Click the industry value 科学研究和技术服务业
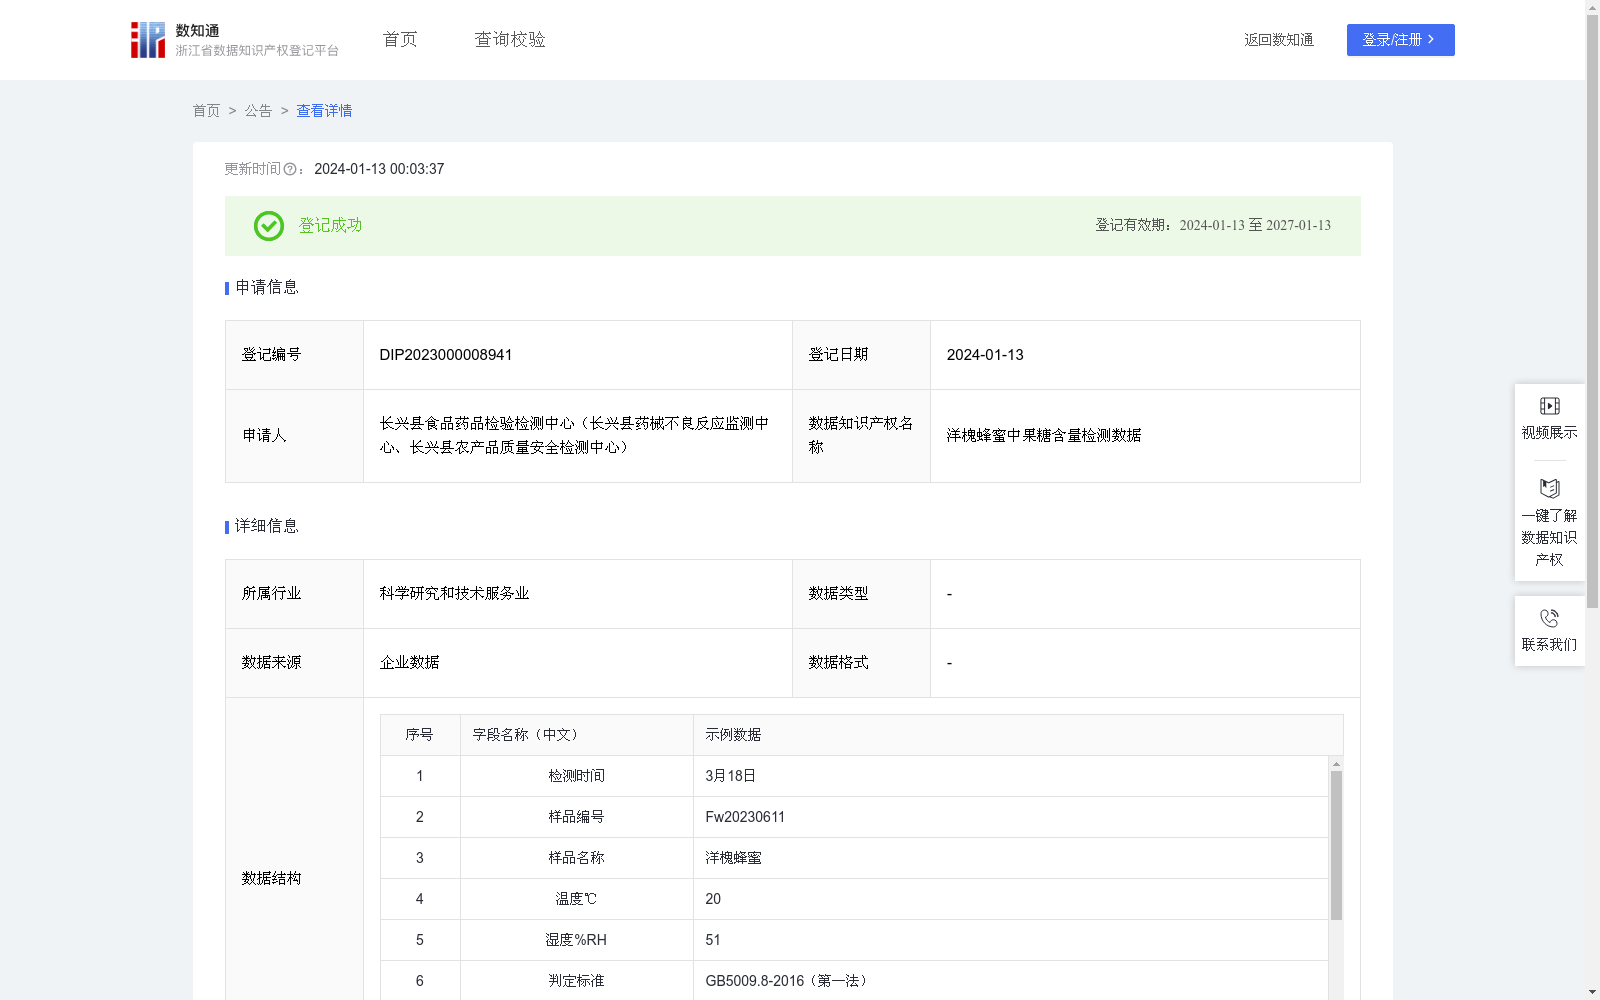Screen dimensions: 1600x1000 point(454,594)
